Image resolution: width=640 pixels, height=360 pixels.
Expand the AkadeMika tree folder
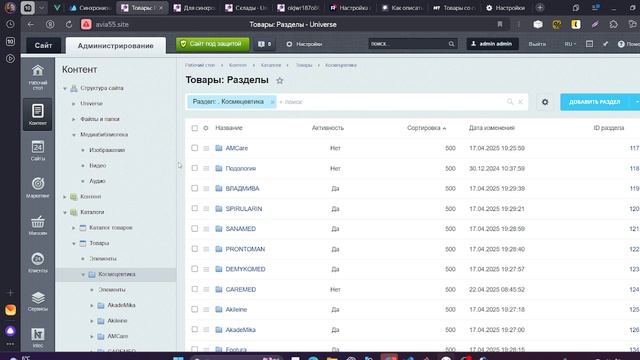(x=91, y=305)
